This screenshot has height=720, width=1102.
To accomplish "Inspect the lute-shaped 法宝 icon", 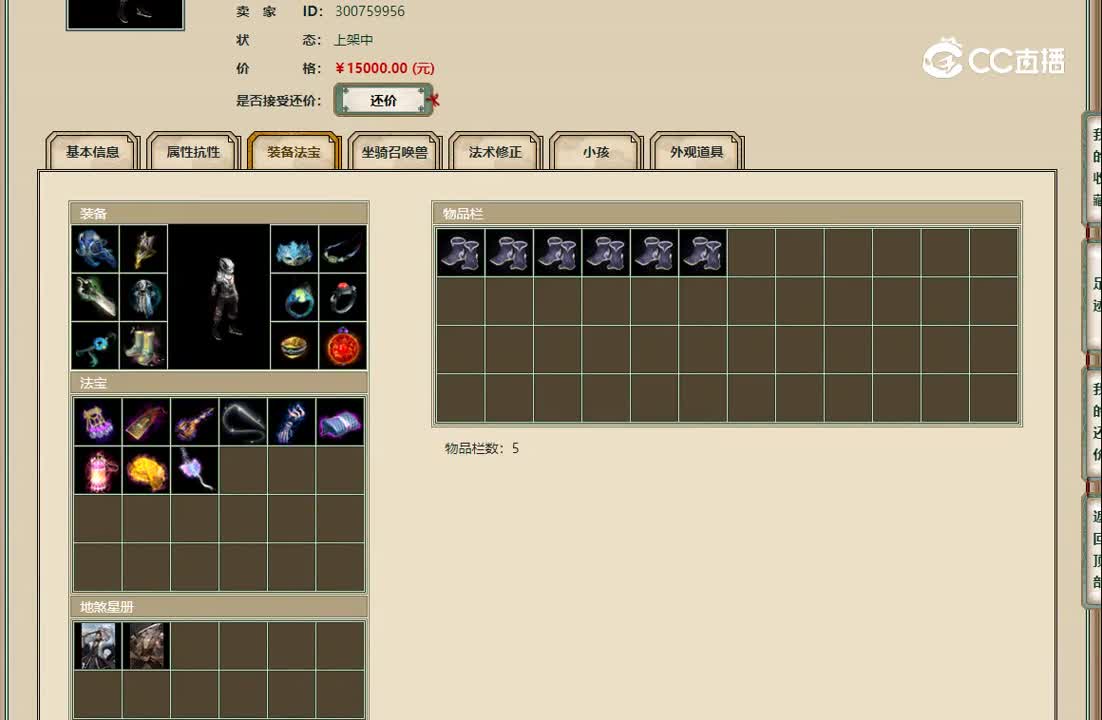I will (195, 422).
